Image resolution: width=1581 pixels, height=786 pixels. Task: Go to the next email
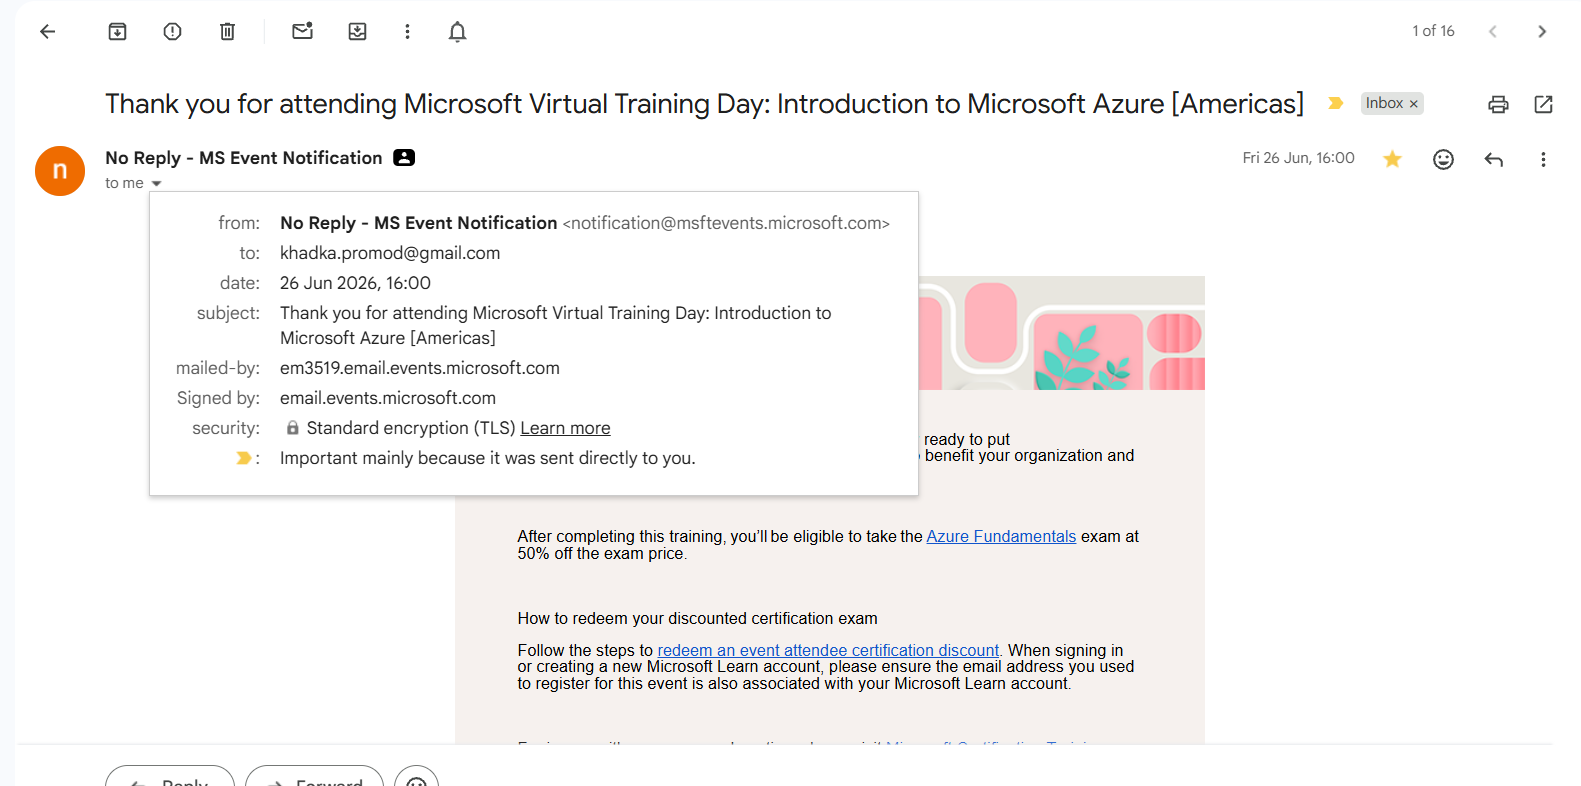pyautogui.click(x=1542, y=32)
